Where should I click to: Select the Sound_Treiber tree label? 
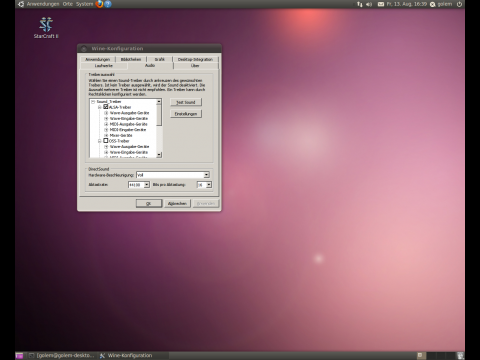109,102
